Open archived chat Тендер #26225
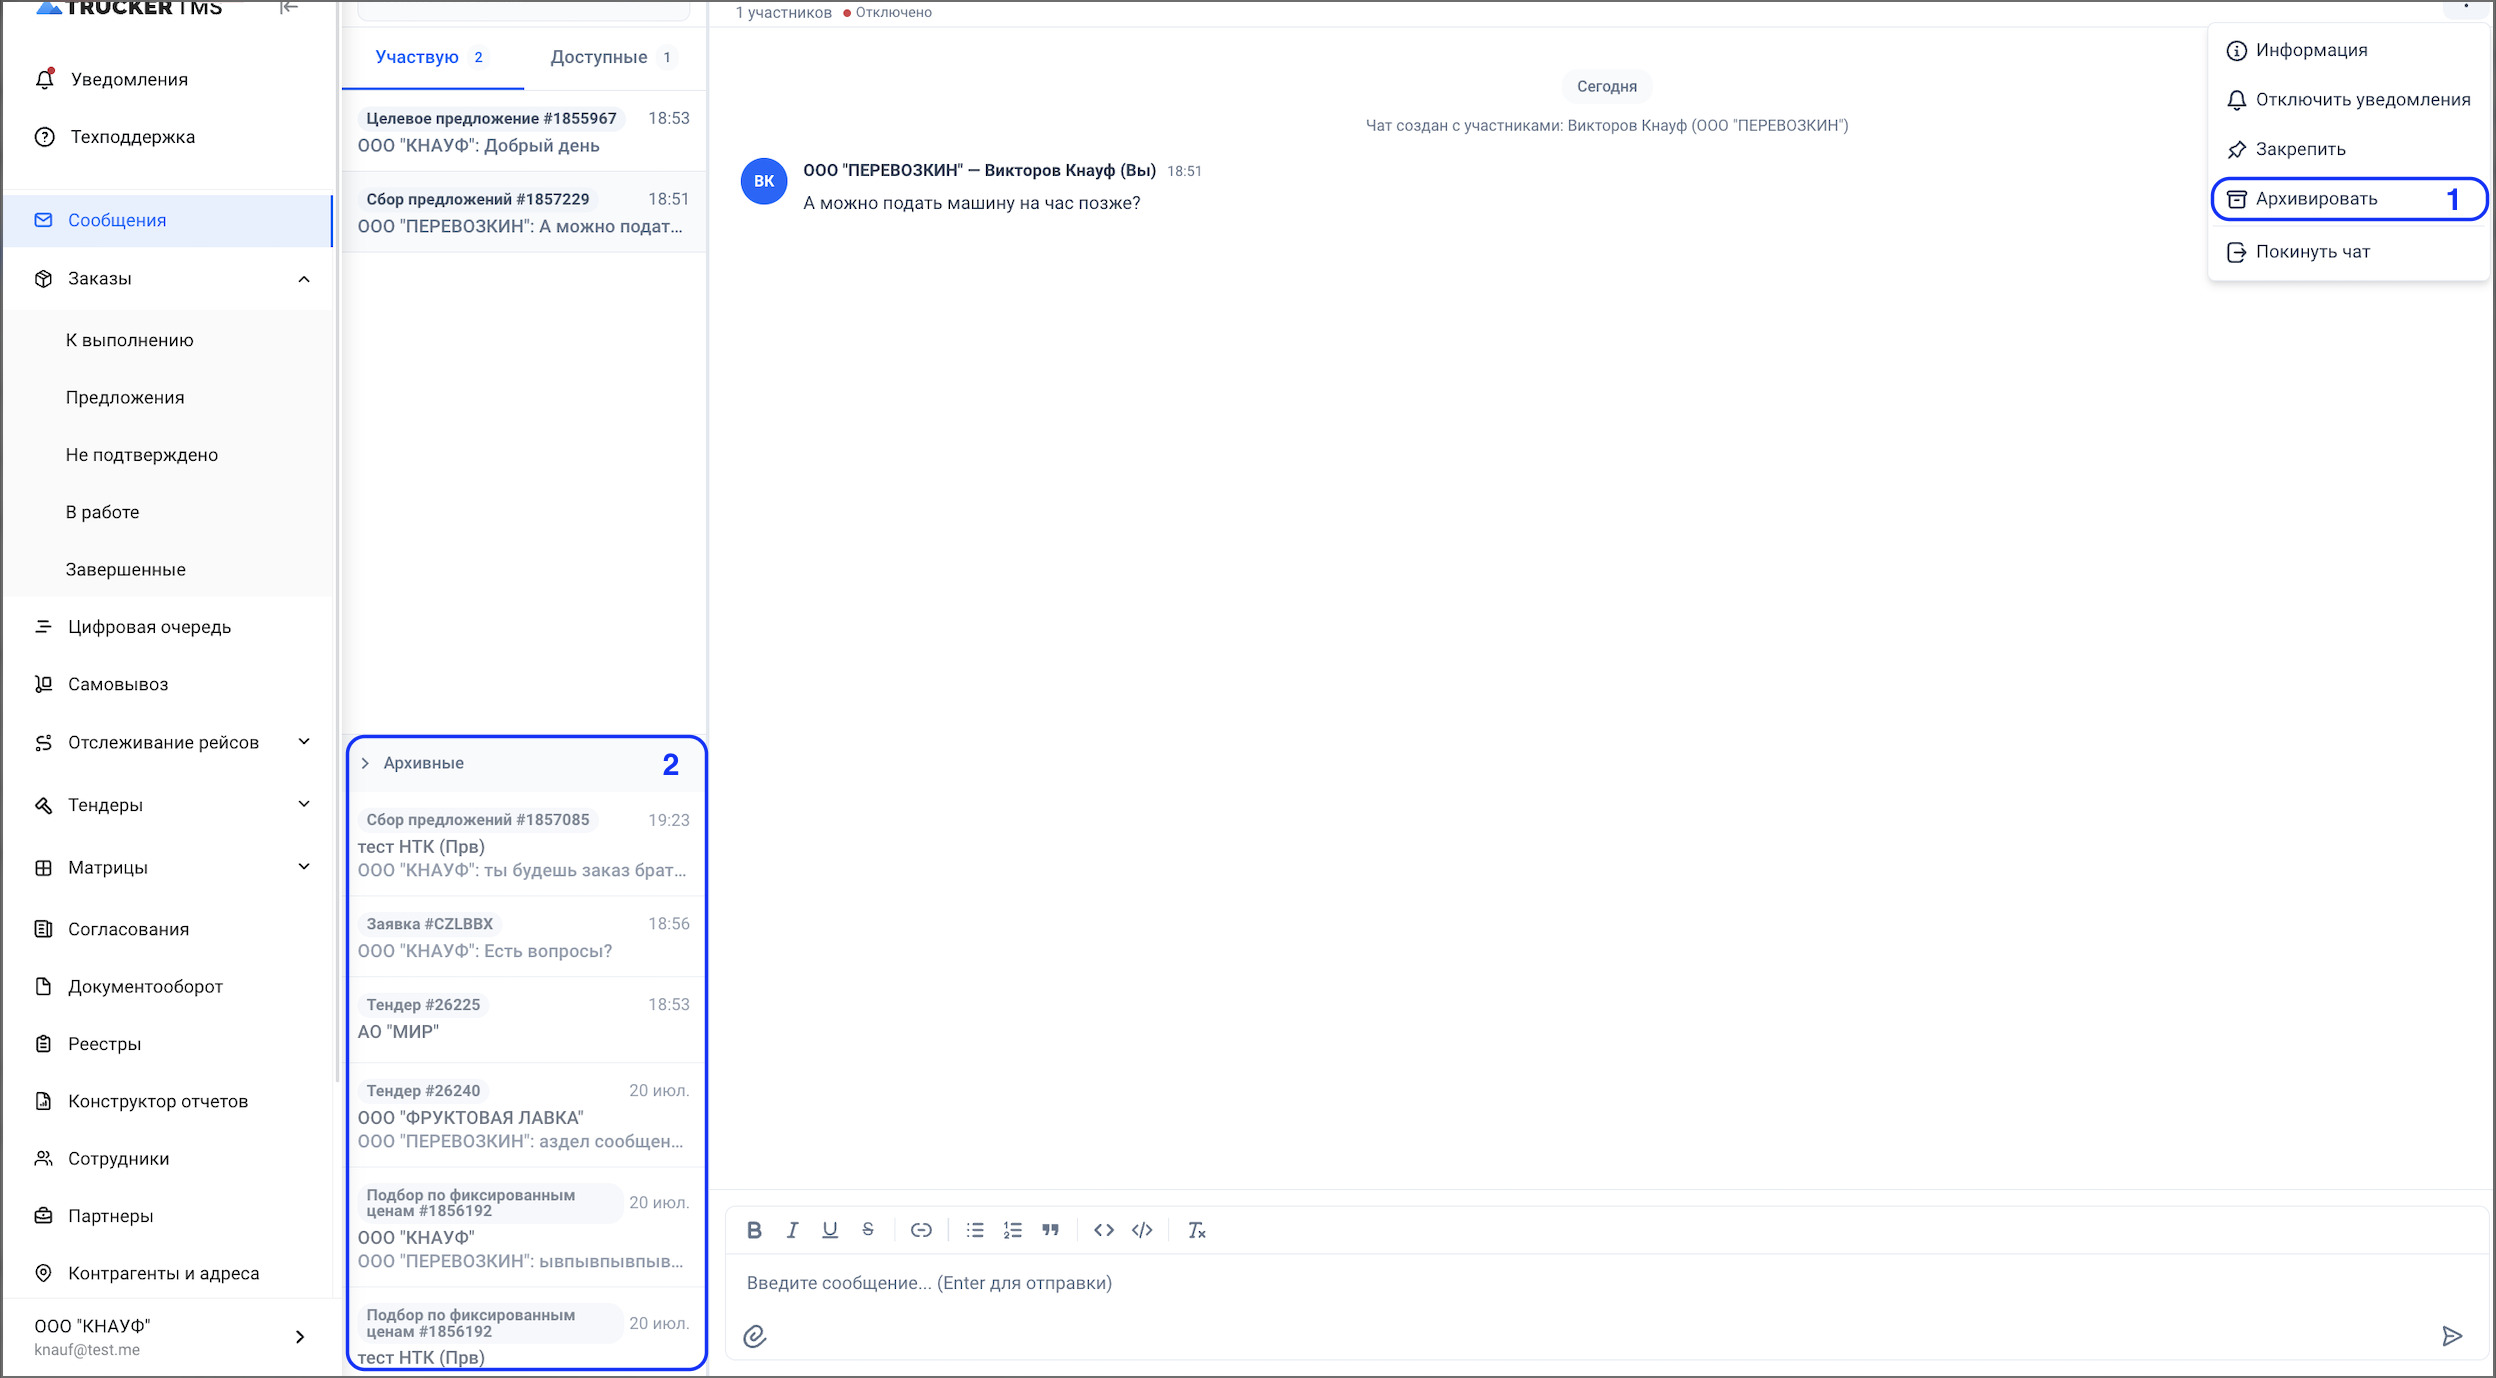The width and height of the screenshot is (2496, 1378). pos(524,1018)
